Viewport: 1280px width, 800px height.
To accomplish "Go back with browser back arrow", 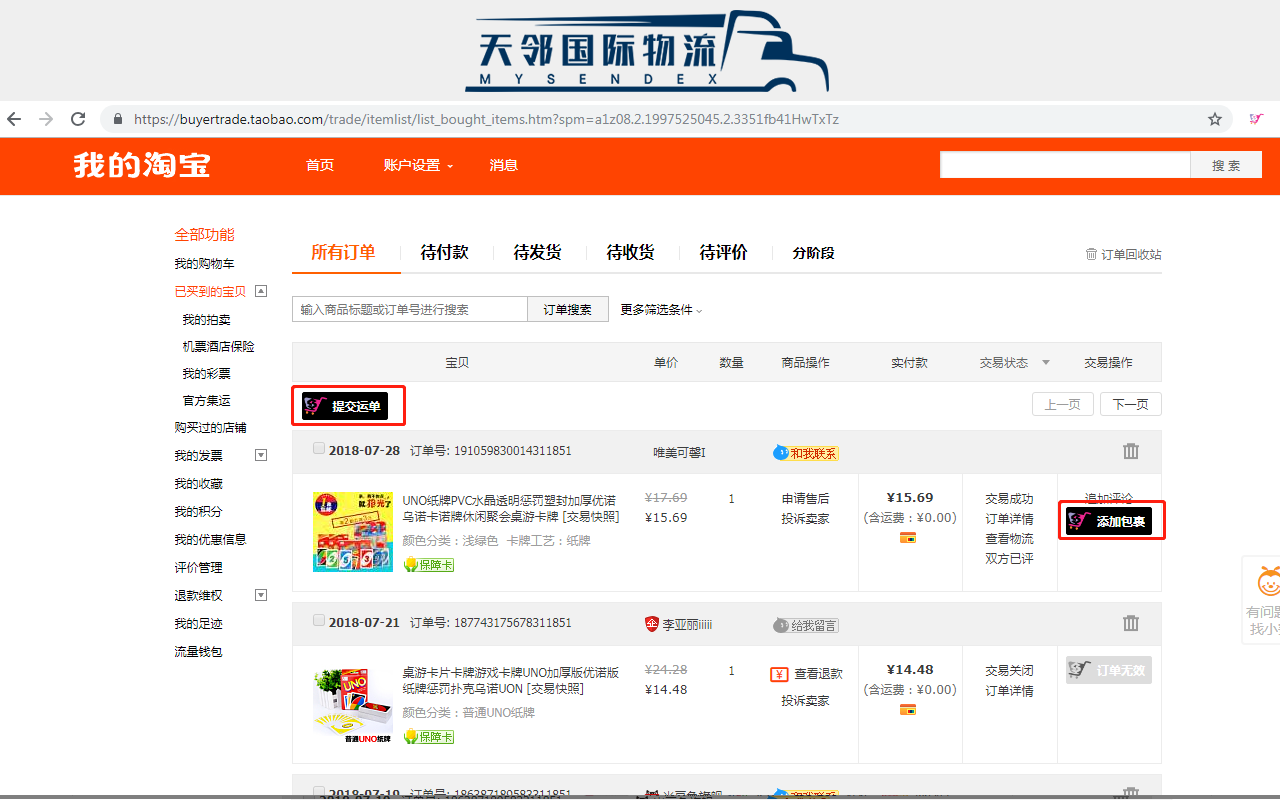I will point(14,119).
